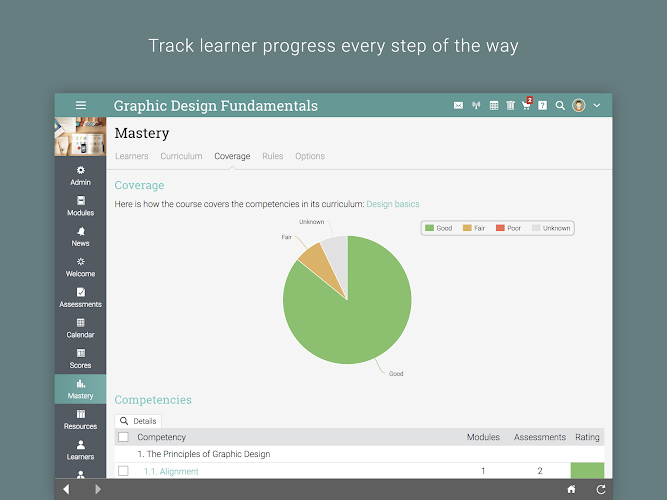
Task: Click the search magnifier in header
Action: [560, 106]
